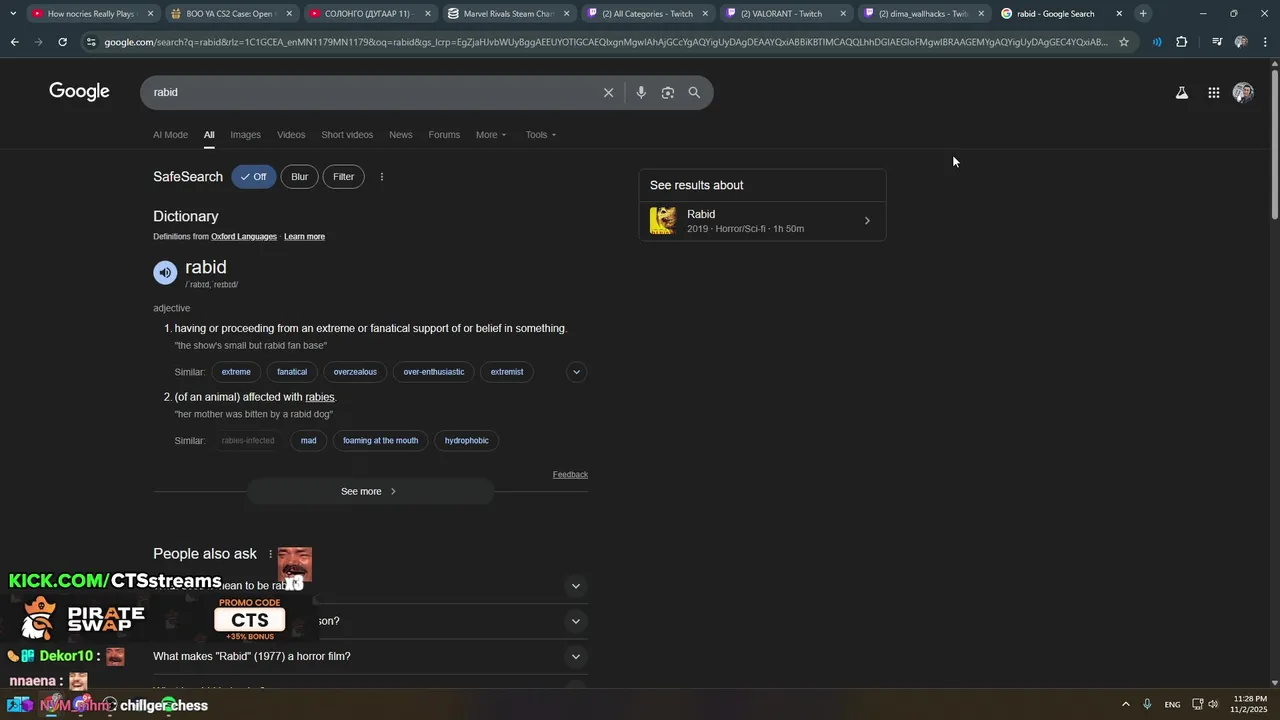Go back to the previous page
1280x720 pixels.
pos(14,42)
